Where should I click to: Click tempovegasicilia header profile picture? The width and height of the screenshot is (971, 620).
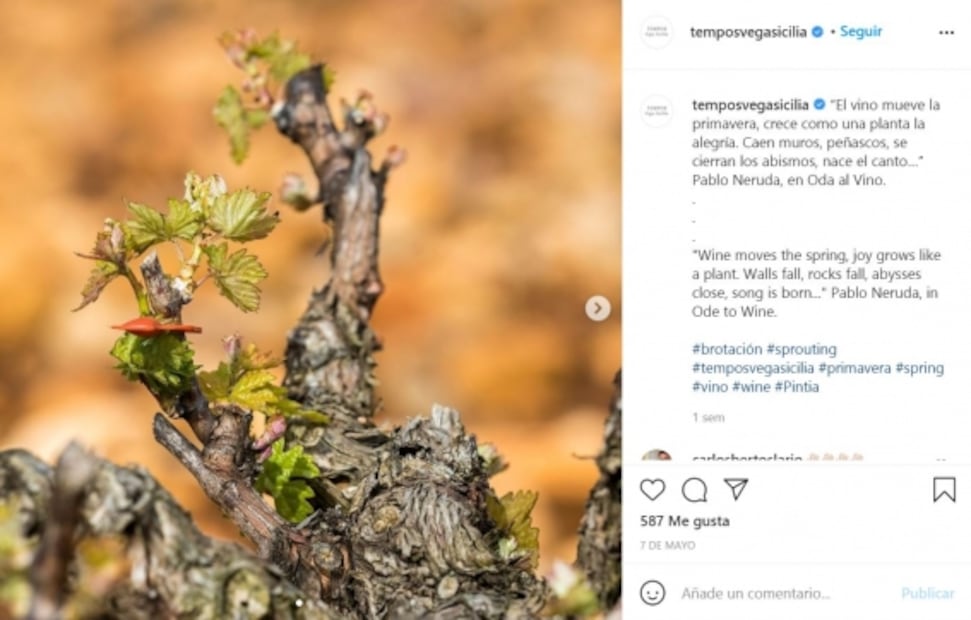click(656, 32)
